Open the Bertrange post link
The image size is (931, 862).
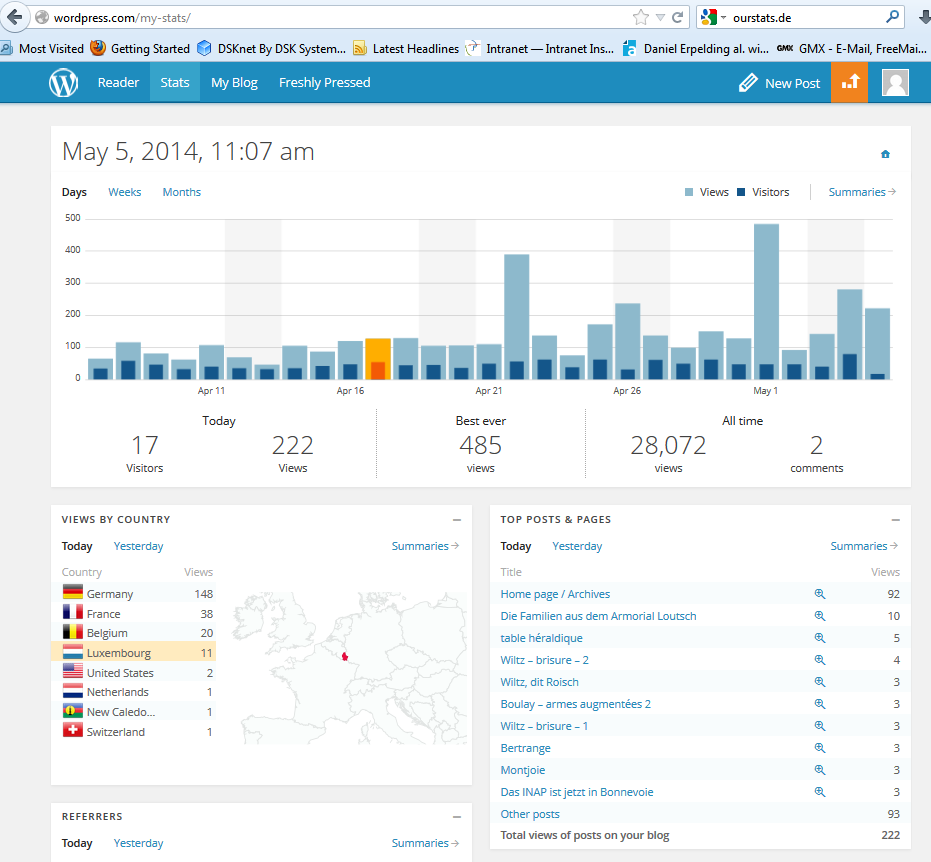525,748
